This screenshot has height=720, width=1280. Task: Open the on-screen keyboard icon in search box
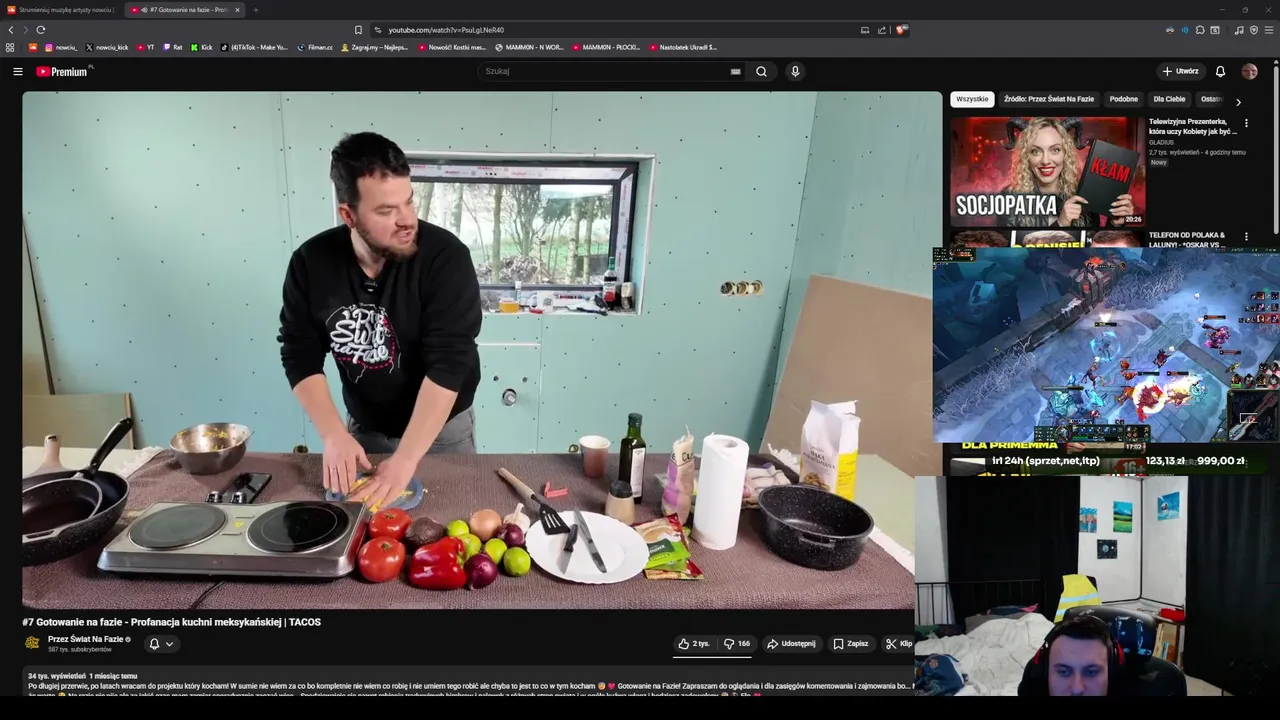coord(735,71)
